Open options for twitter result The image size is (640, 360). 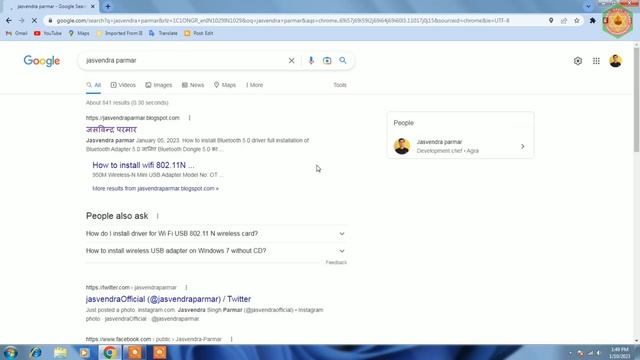click(x=186, y=288)
